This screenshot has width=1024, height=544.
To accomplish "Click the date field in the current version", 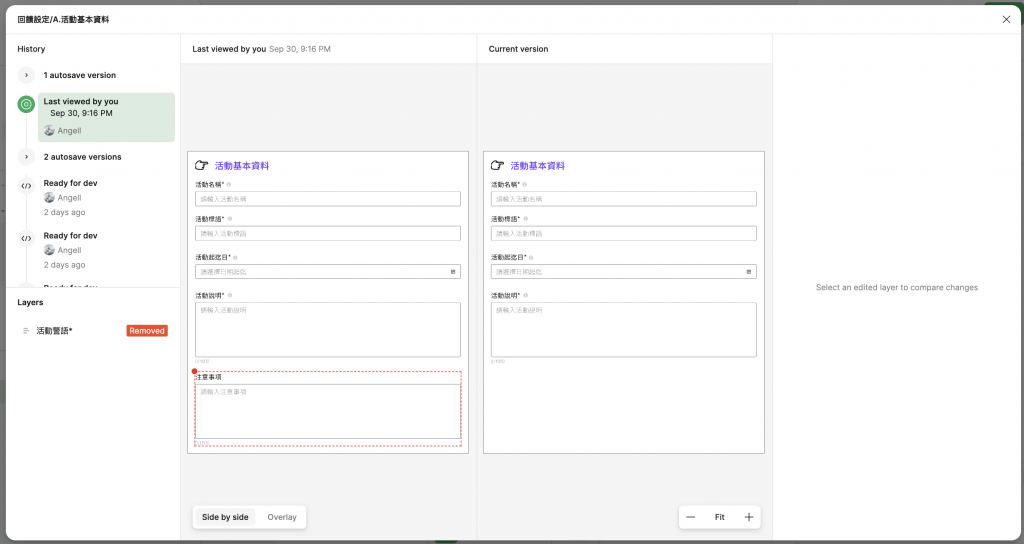I will (x=624, y=272).
